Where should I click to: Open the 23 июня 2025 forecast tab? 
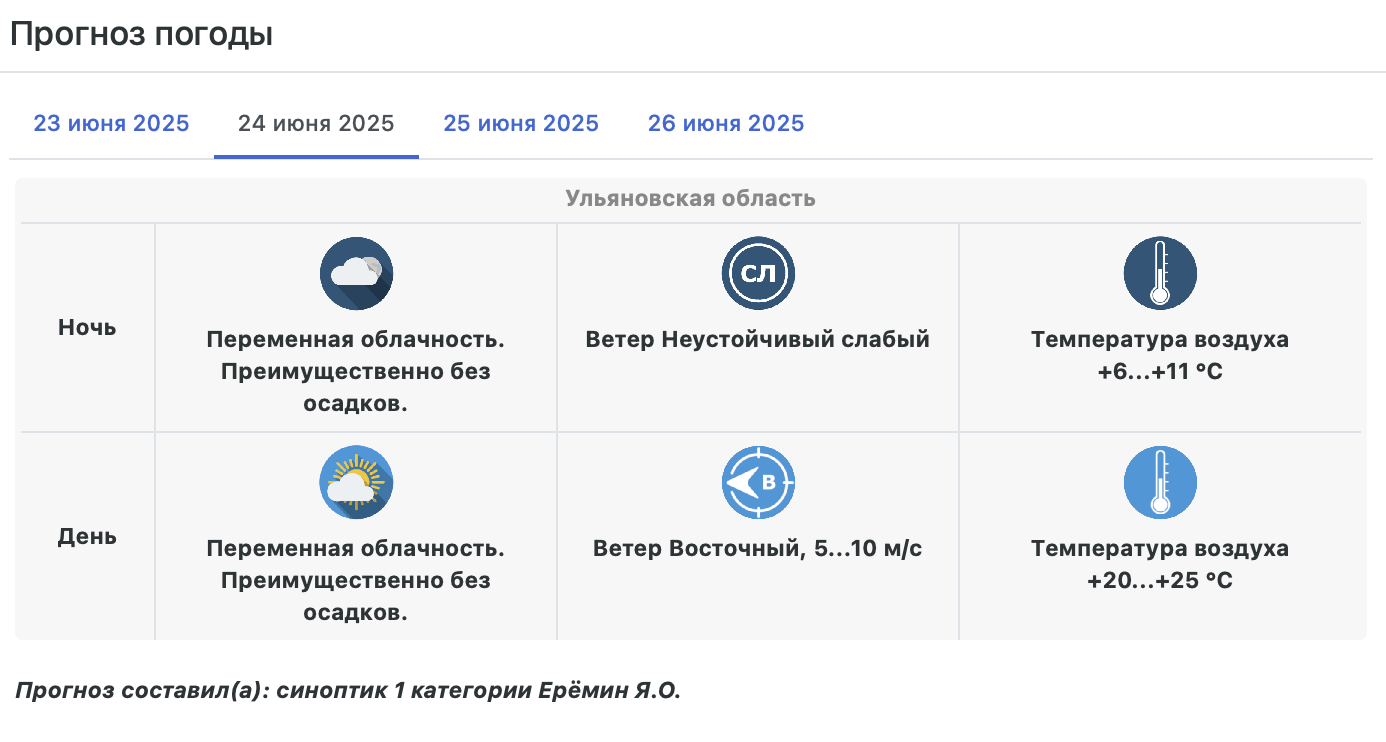(x=111, y=124)
